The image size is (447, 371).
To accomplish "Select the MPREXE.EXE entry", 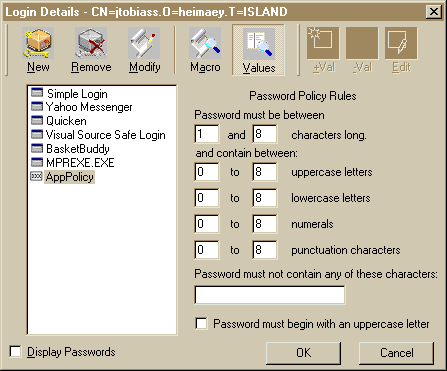I will (80, 163).
